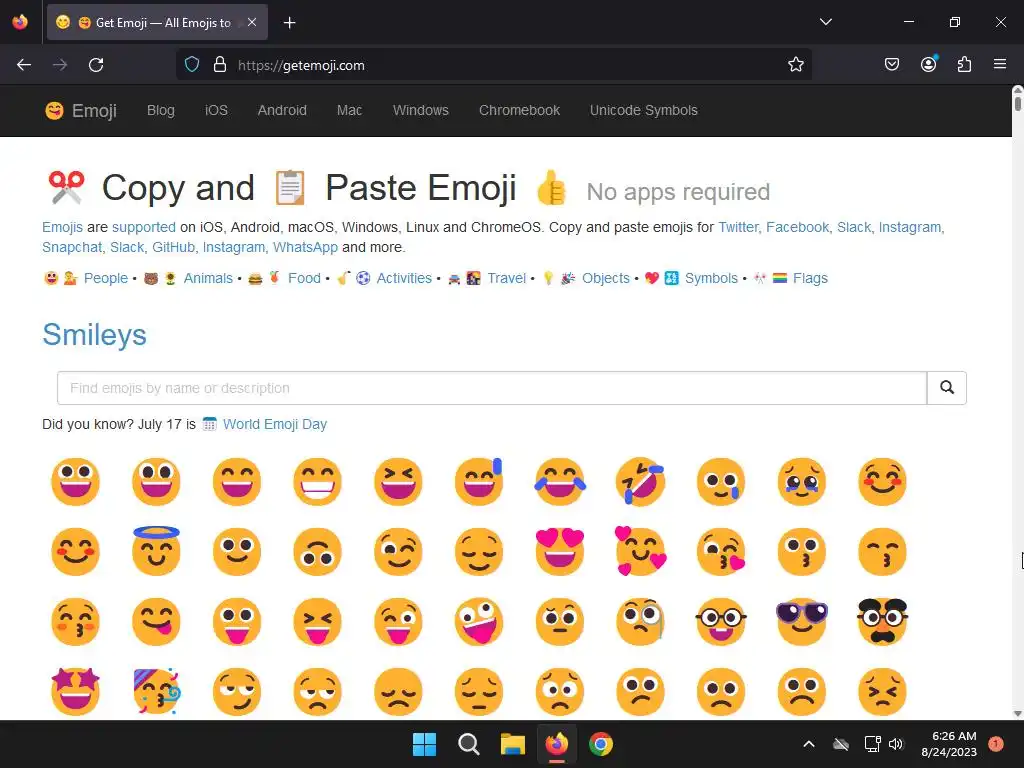The width and height of the screenshot is (1024, 768).
Task: Pick the face blowing a kiss emoji
Action: (721, 552)
